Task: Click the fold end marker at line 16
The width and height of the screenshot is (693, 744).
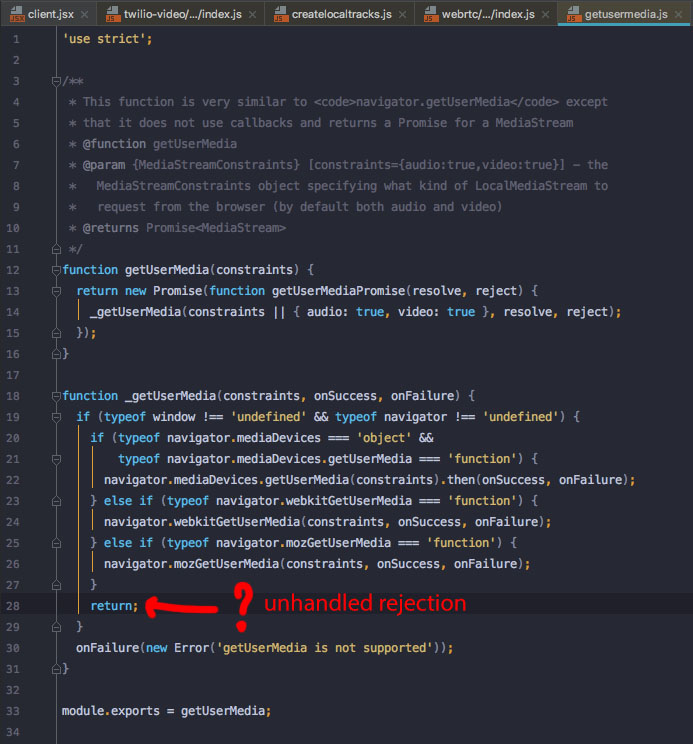Action: [x=56, y=354]
